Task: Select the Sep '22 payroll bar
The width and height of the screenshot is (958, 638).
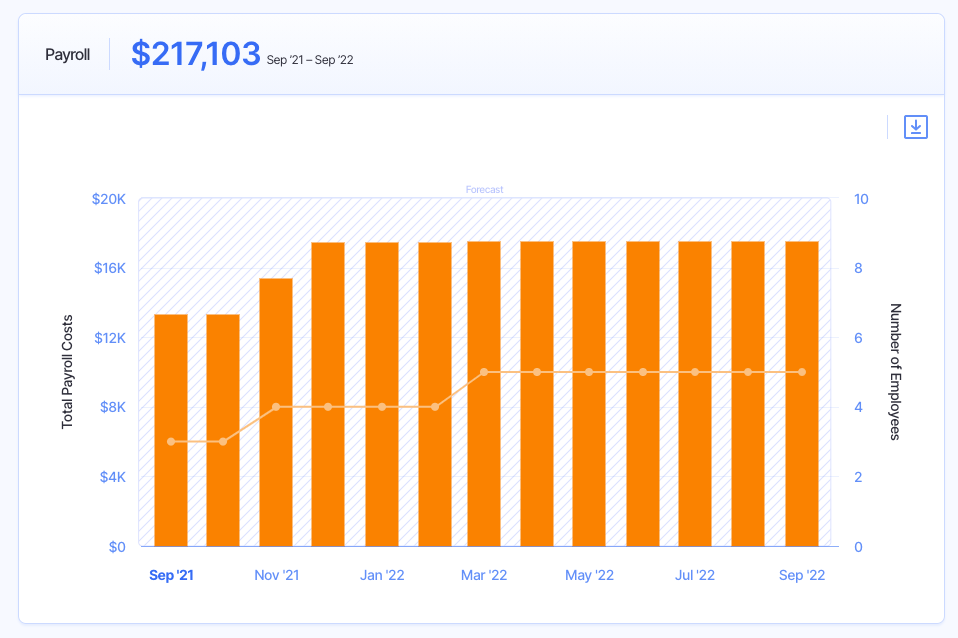Action: (802, 394)
